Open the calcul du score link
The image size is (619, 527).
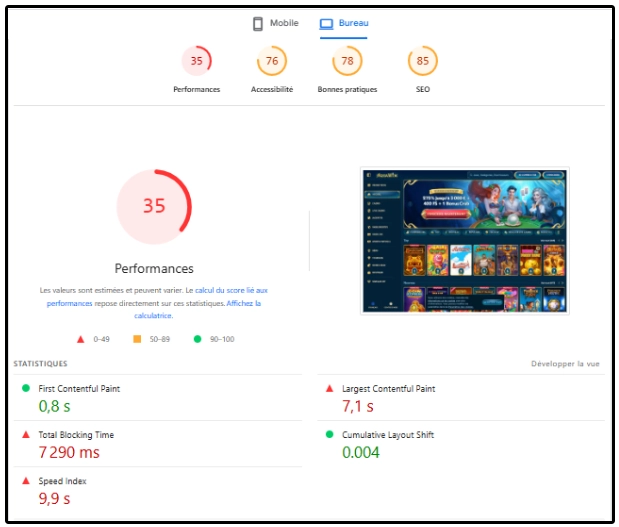(x=231, y=290)
